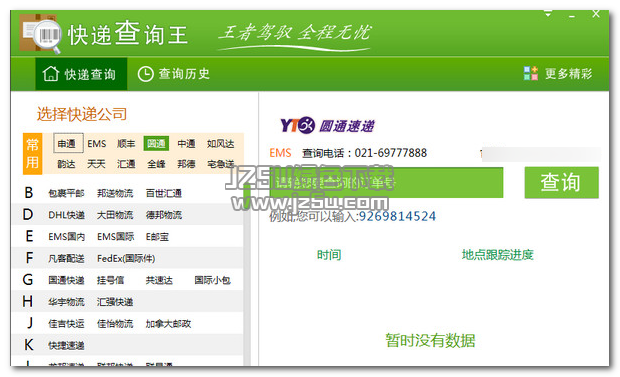Viewport: 620px width, 377px height.
Task: Select 共速达 in row G
Action: 159,280
